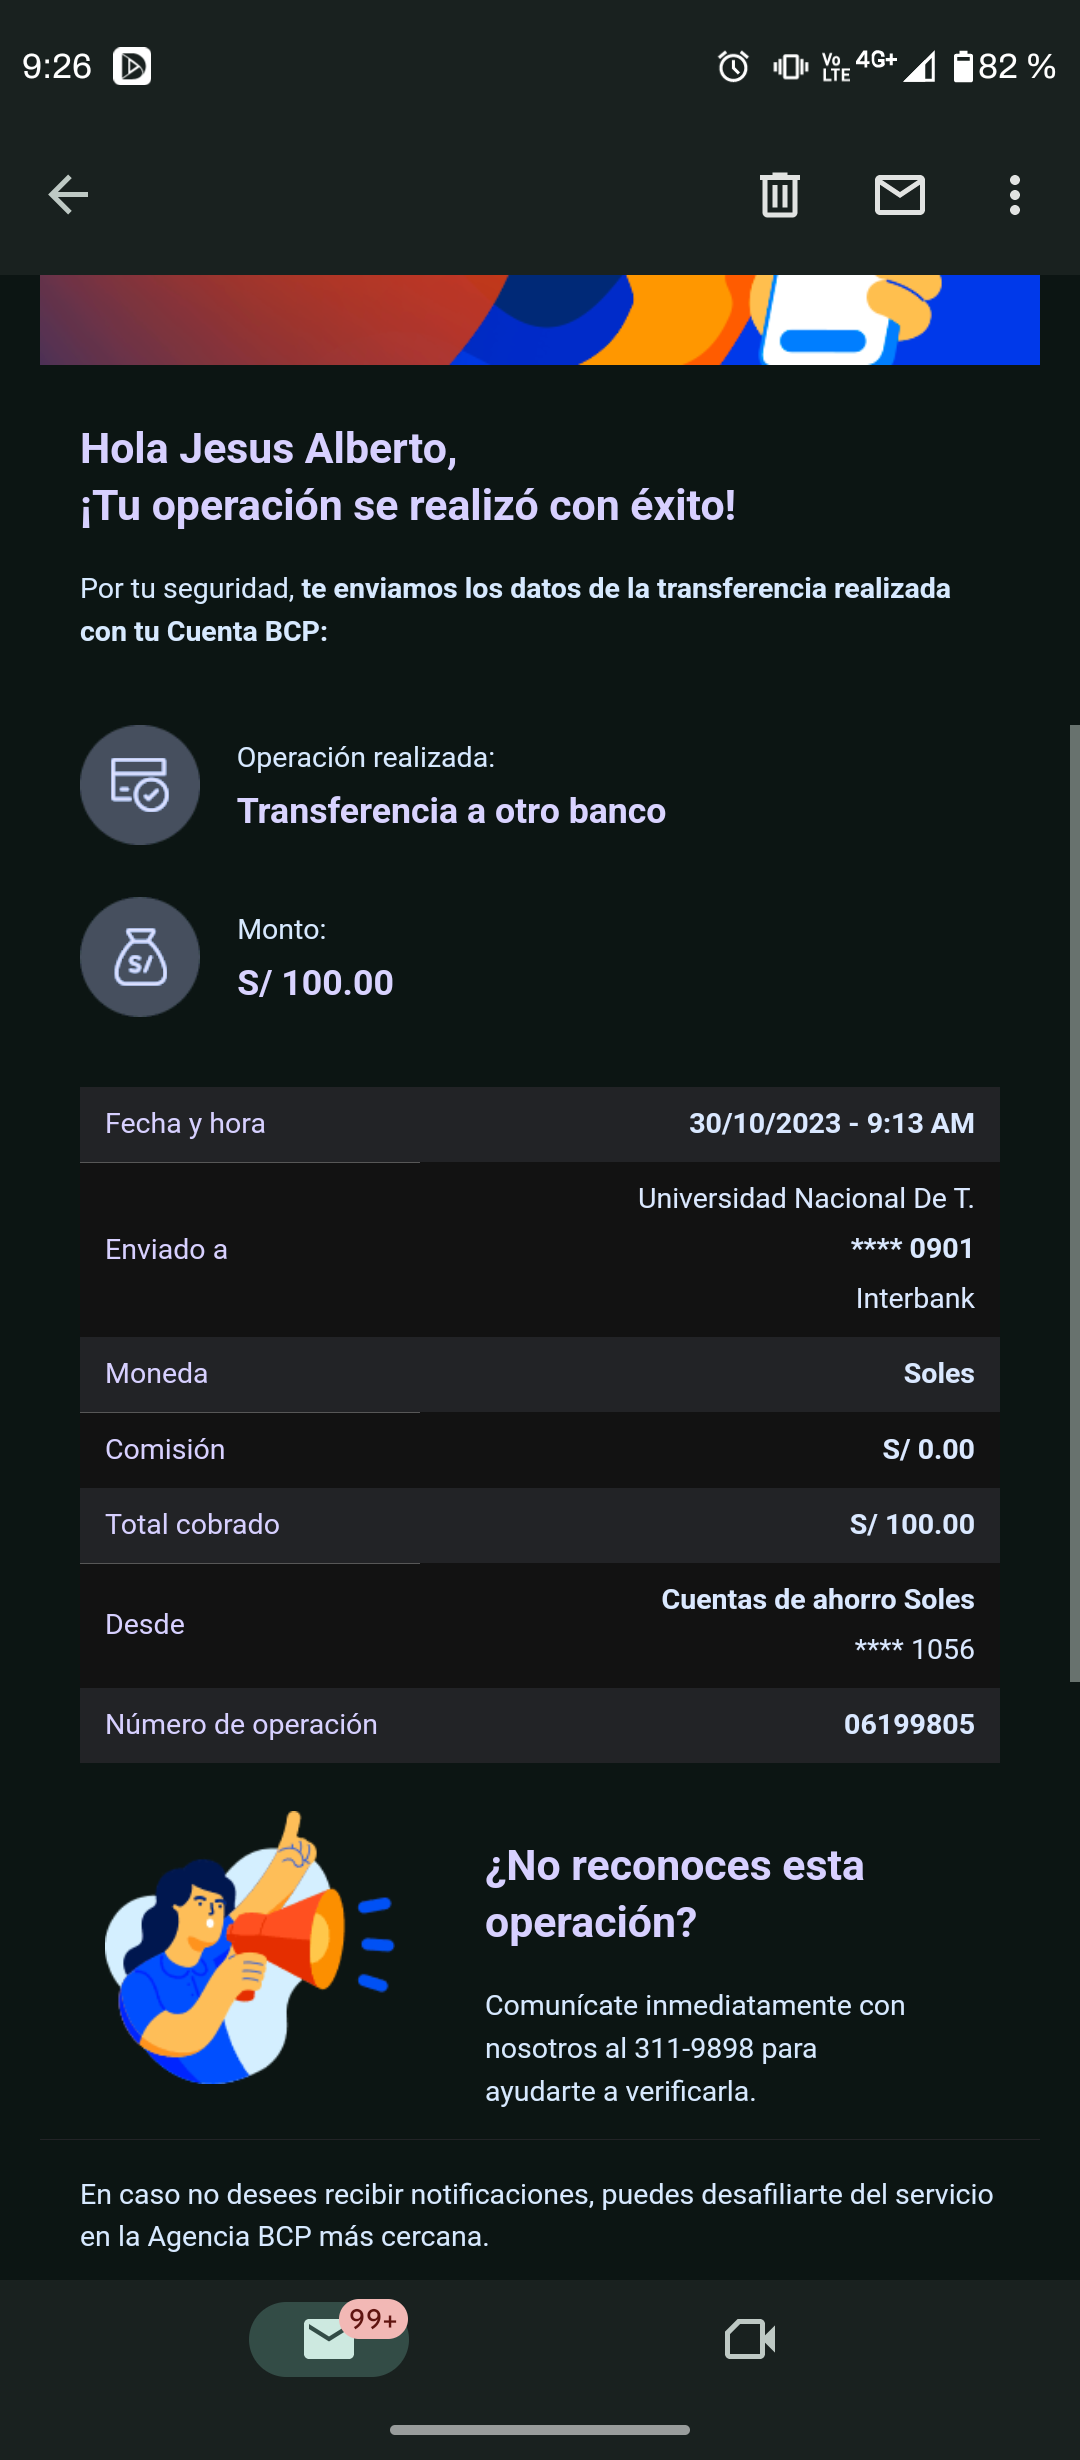This screenshot has height=2460, width=1080.
Task: Tap the vibrate mode status icon
Action: pos(790,67)
